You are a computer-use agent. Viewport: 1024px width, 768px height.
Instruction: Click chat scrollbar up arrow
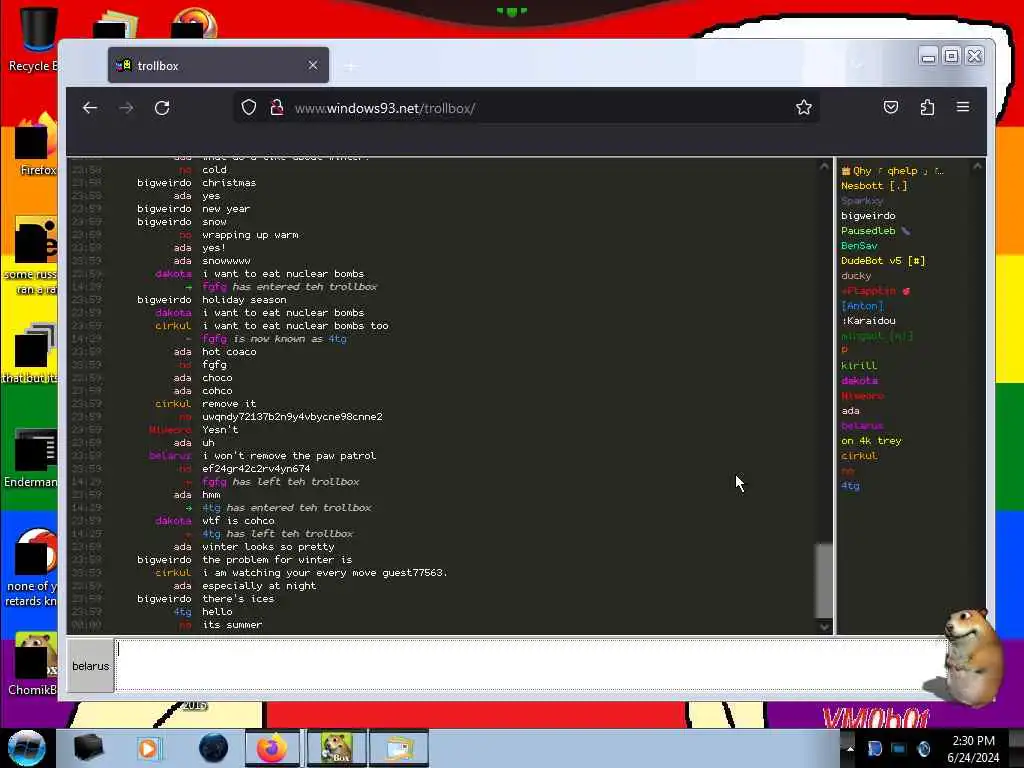824,167
